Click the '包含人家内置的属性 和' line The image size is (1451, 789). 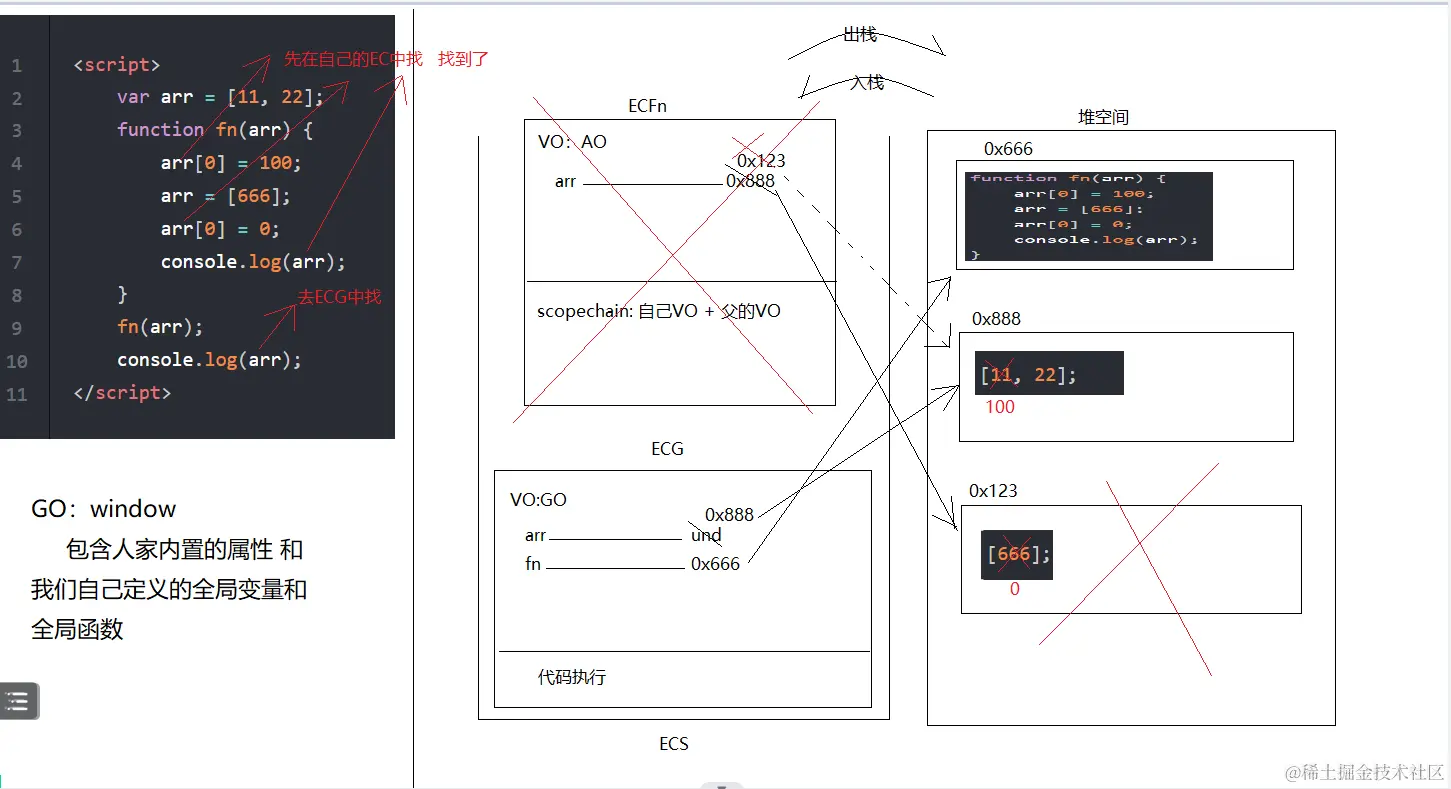[185, 549]
